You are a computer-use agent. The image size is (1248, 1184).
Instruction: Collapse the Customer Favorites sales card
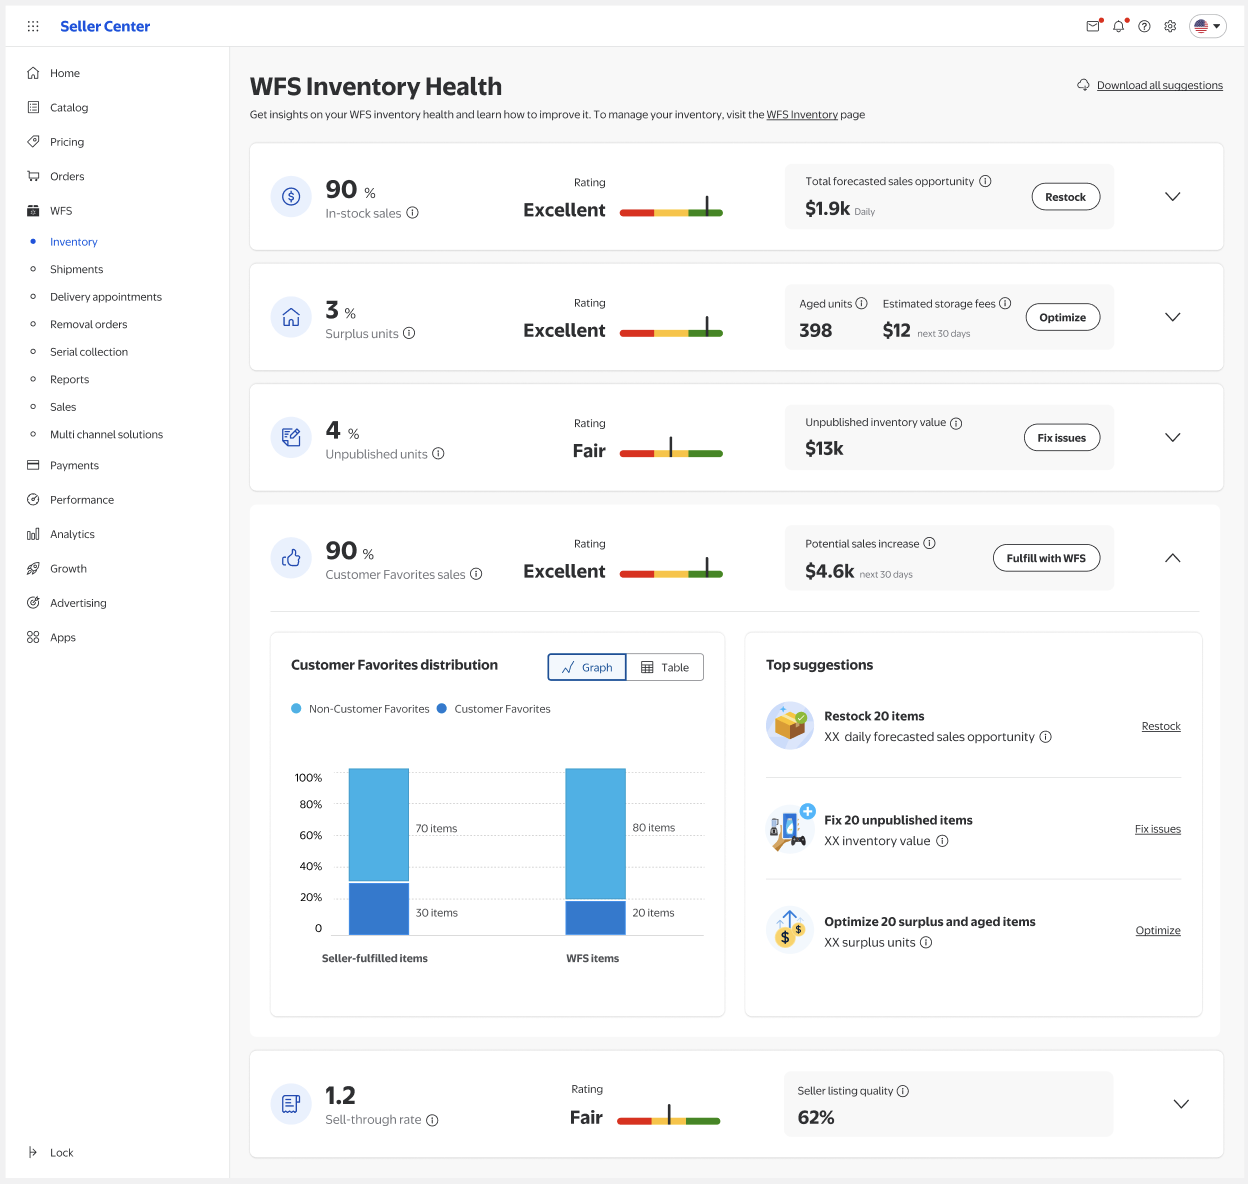tap(1173, 558)
